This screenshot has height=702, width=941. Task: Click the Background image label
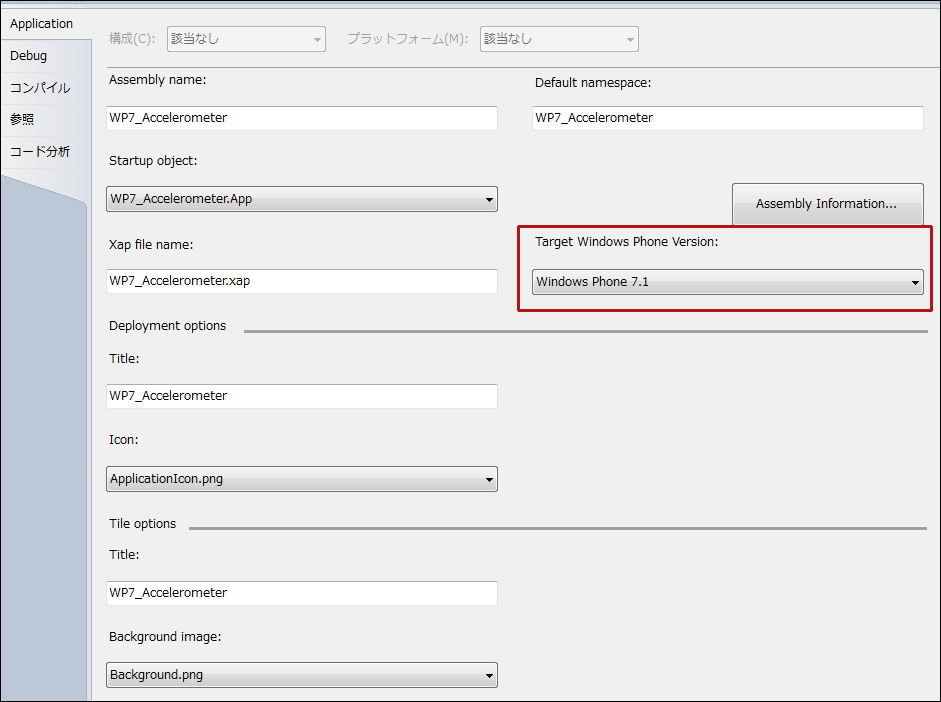pos(165,637)
